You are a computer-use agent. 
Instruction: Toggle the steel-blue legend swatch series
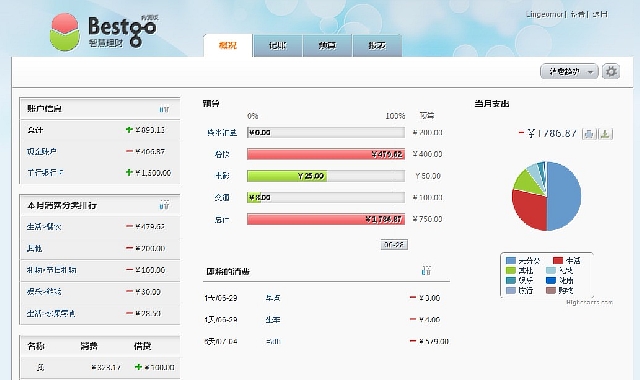511,260
